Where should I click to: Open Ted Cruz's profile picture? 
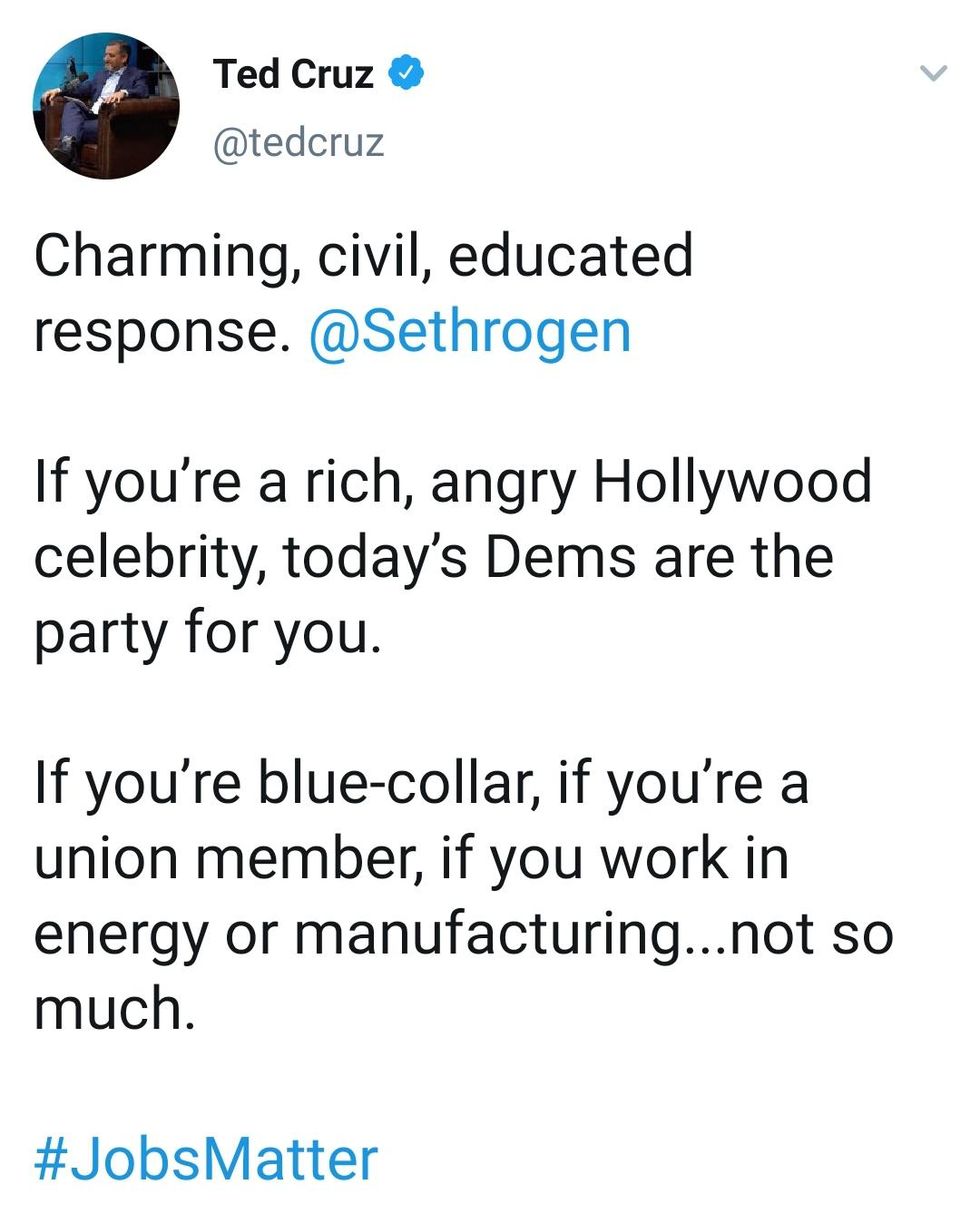106,106
